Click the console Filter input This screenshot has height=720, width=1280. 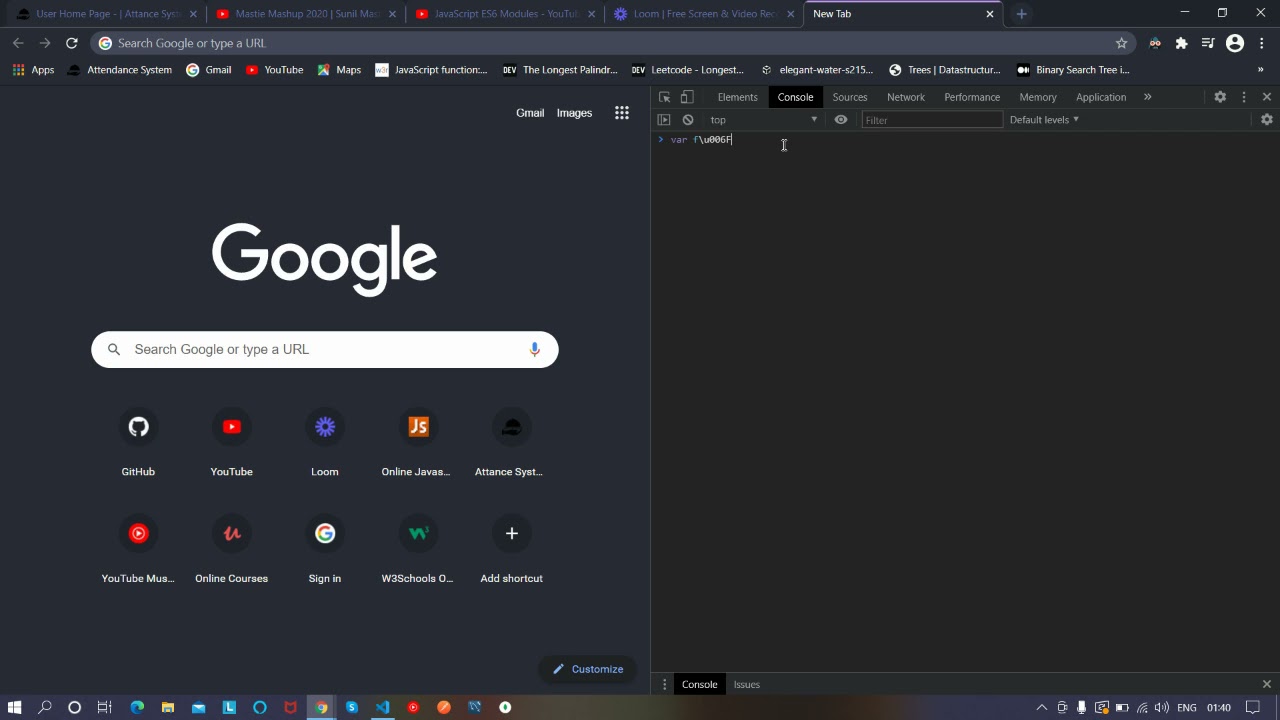click(x=932, y=120)
